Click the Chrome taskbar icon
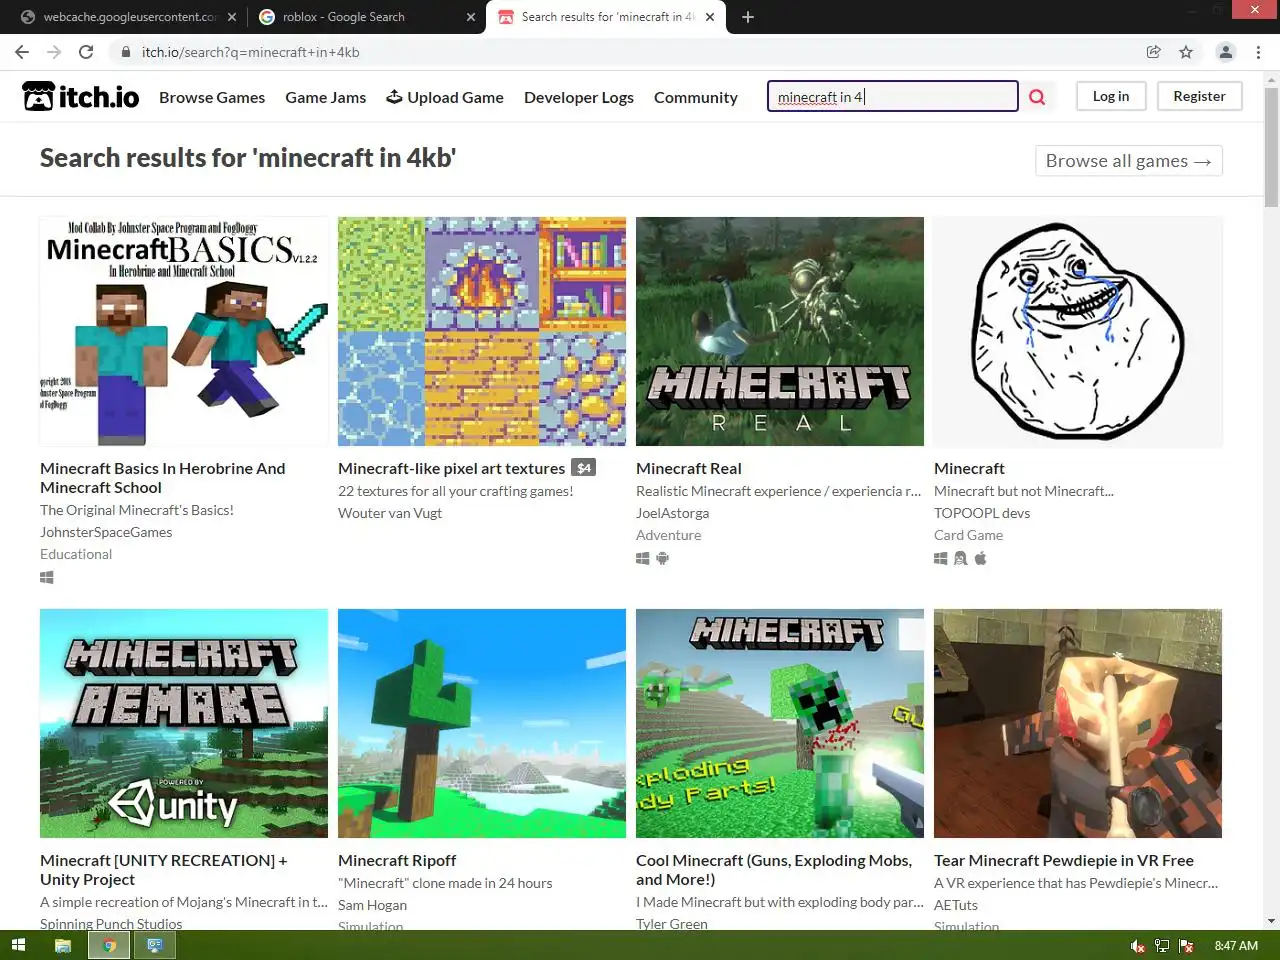 pos(109,945)
